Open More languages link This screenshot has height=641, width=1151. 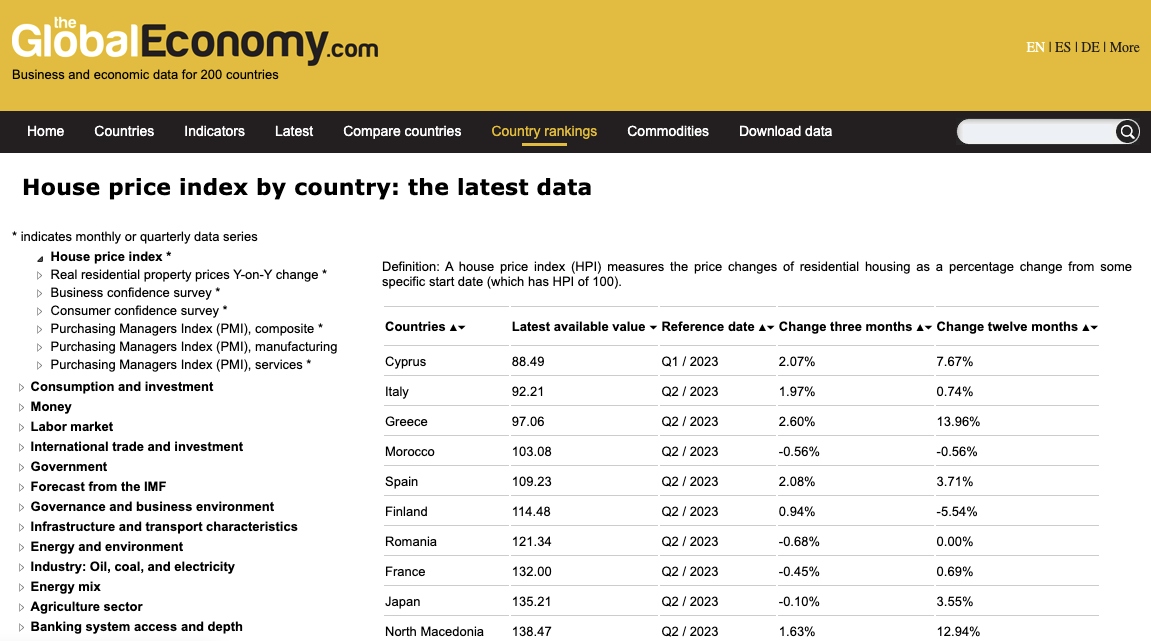tap(1124, 47)
